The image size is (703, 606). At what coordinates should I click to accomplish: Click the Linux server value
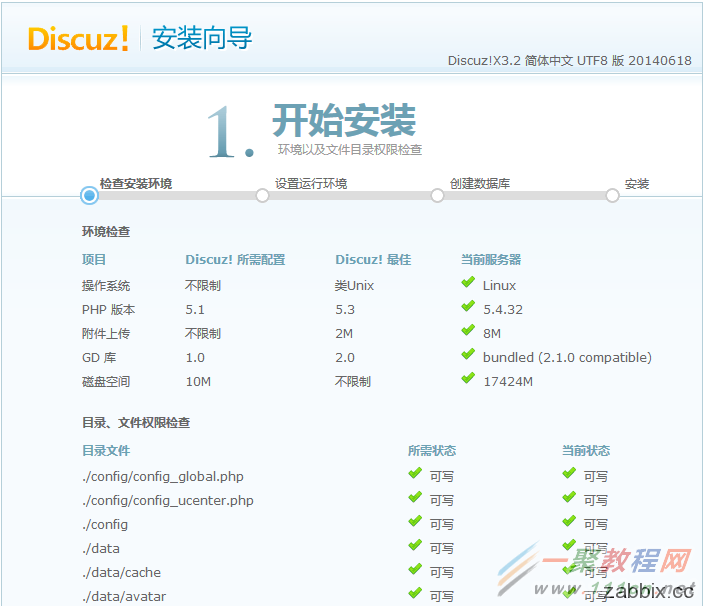499,286
